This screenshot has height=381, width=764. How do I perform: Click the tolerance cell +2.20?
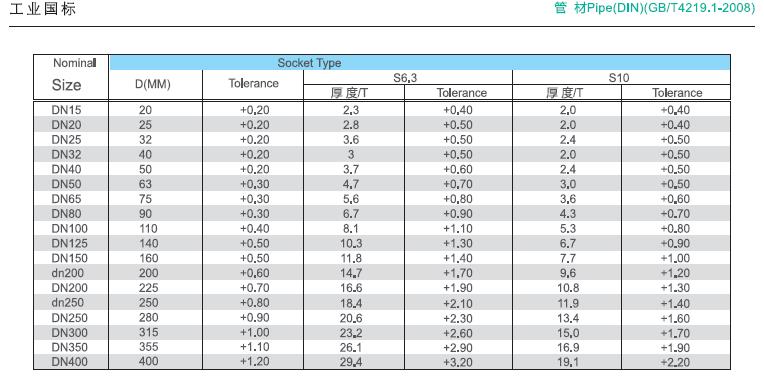coord(675,362)
